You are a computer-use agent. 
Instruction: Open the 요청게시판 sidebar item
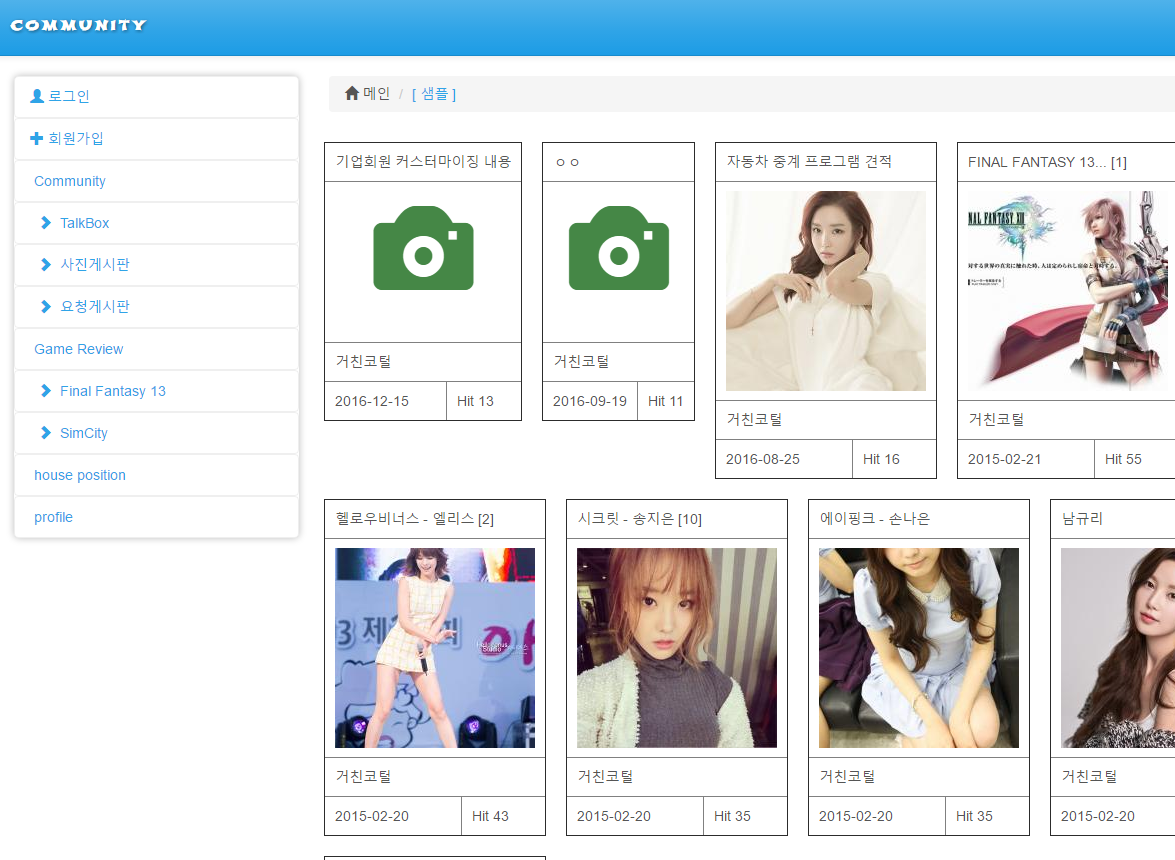pos(95,307)
